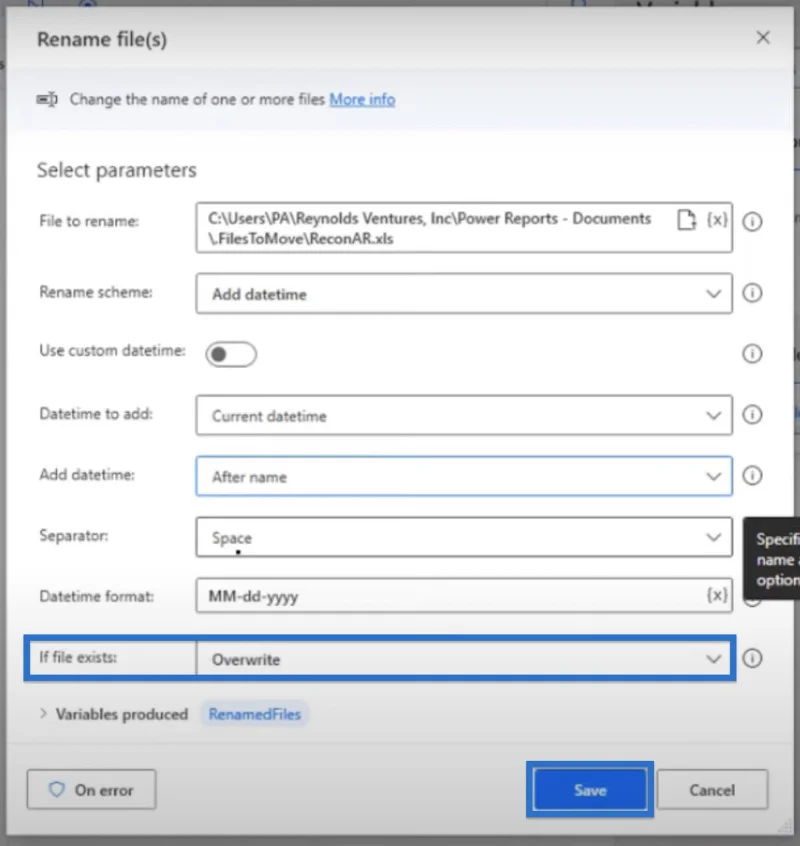This screenshot has width=800, height=846.
Task: Show info for File to rename
Action: [x=752, y=221]
